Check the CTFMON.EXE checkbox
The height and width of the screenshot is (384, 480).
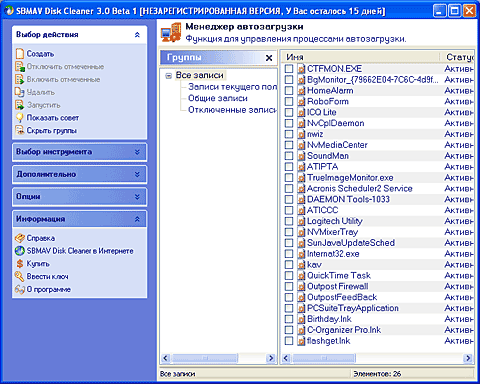[x=289, y=69]
